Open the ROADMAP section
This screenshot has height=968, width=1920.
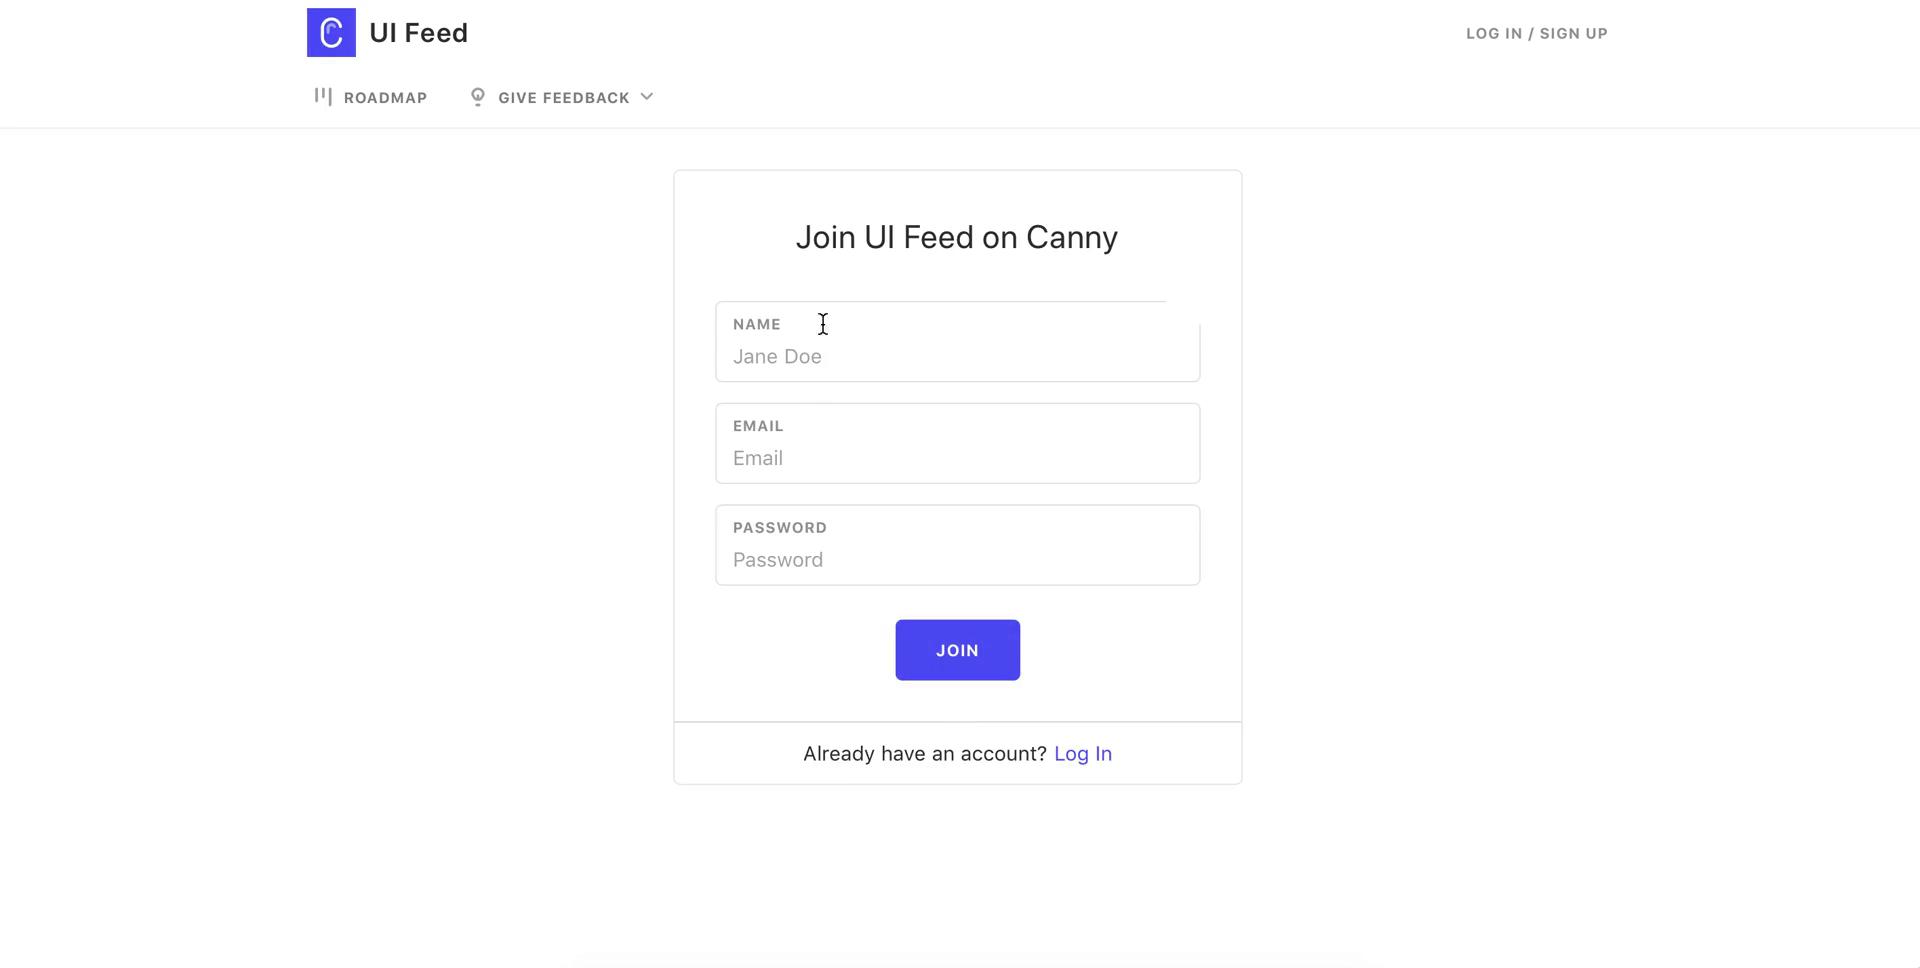(x=385, y=97)
